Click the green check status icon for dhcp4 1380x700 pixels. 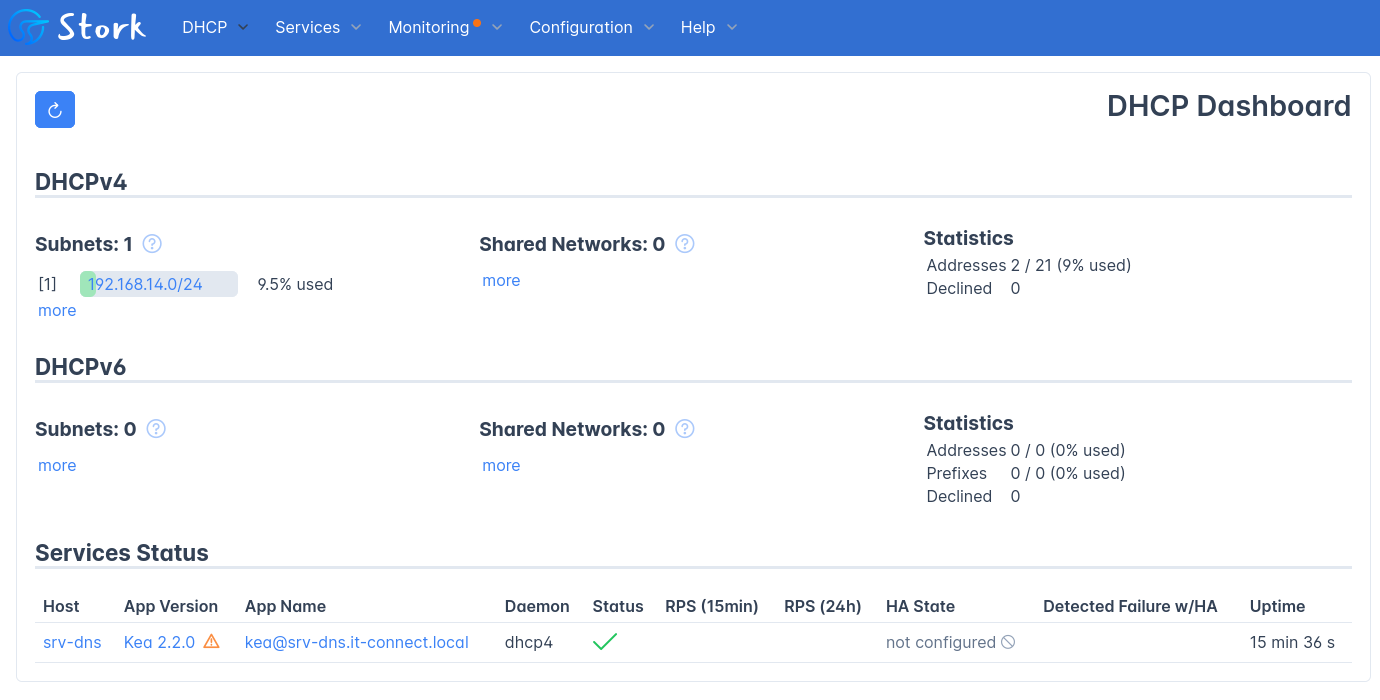pos(605,641)
